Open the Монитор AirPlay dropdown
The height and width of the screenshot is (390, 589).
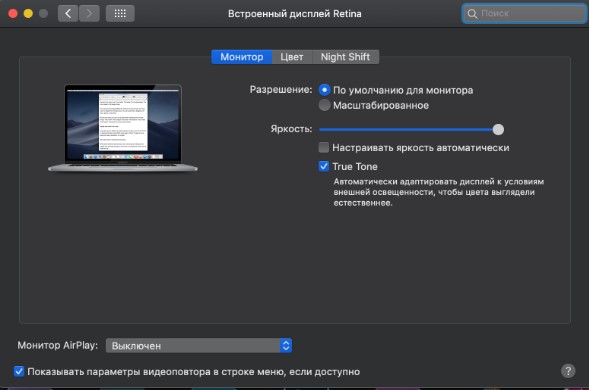(x=199, y=345)
